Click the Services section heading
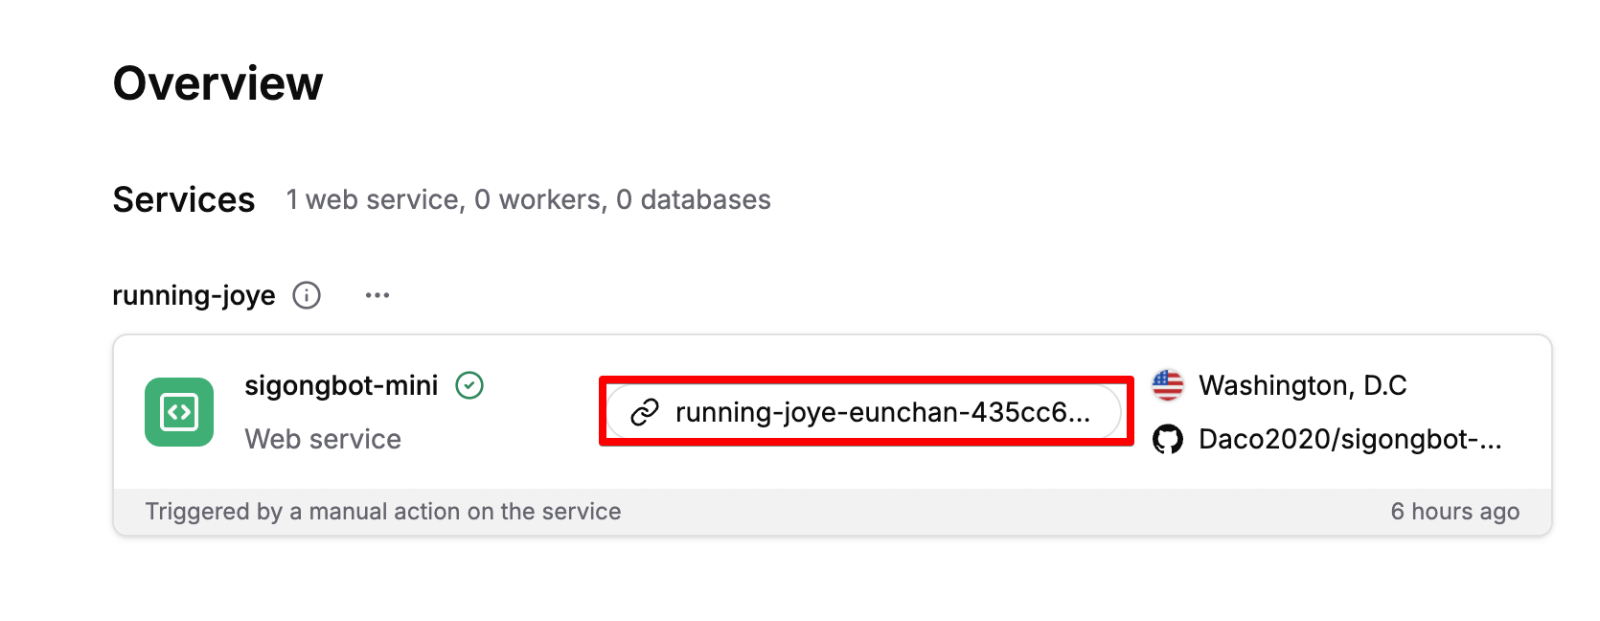 184,200
